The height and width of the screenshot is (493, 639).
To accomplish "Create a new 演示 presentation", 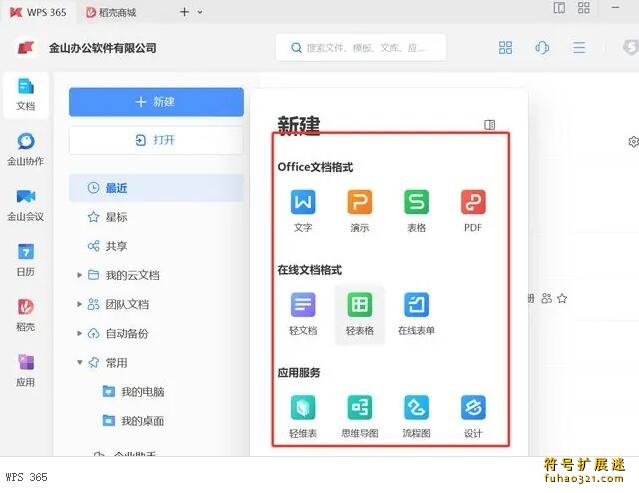I will (x=359, y=211).
